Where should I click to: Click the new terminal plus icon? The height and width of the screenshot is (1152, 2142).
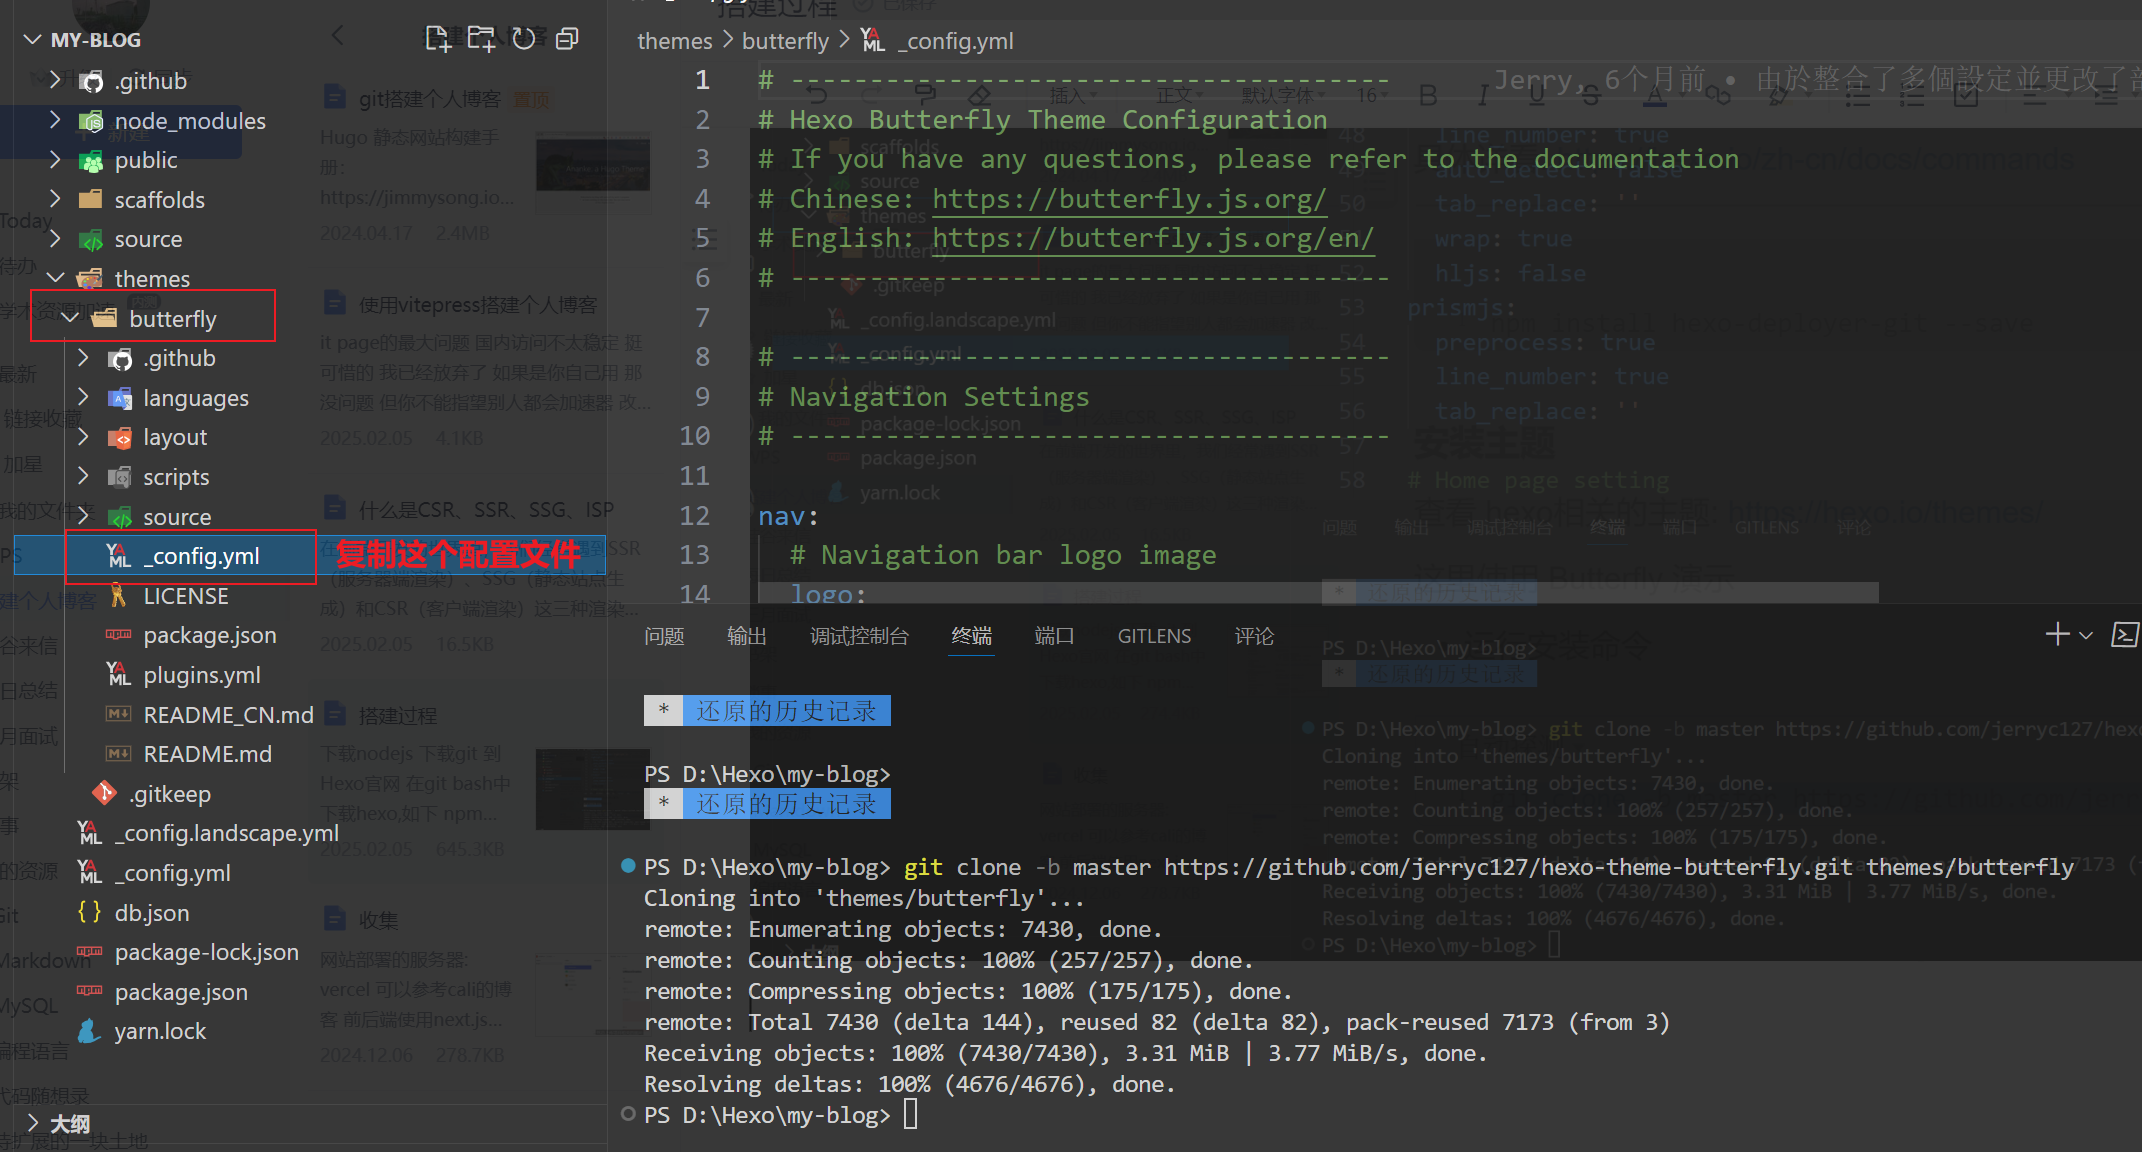tap(2057, 635)
